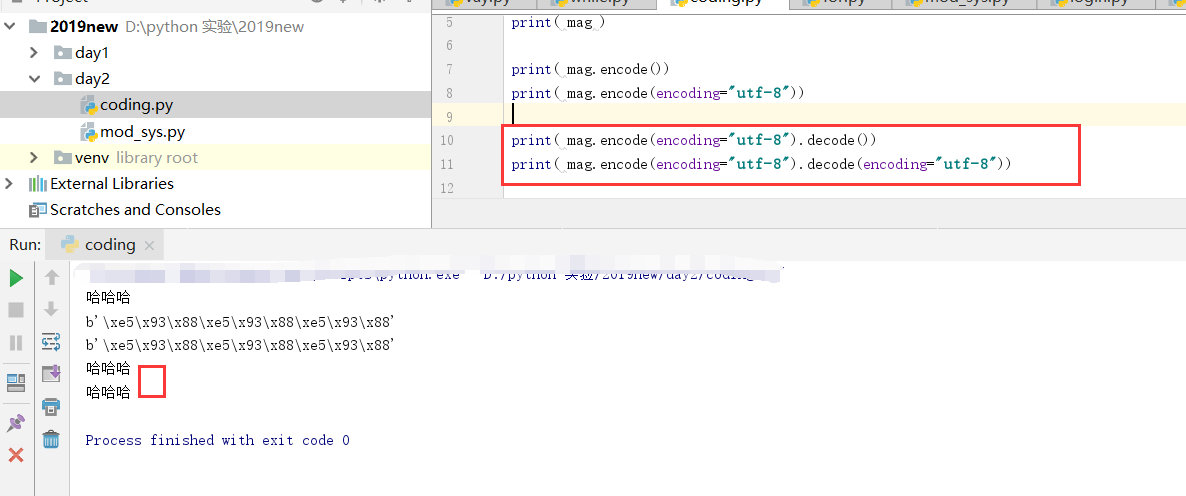Viewport: 1186px width, 496px height.
Task: Click line number 10 in the gutter
Action: (x=446, y=140)
